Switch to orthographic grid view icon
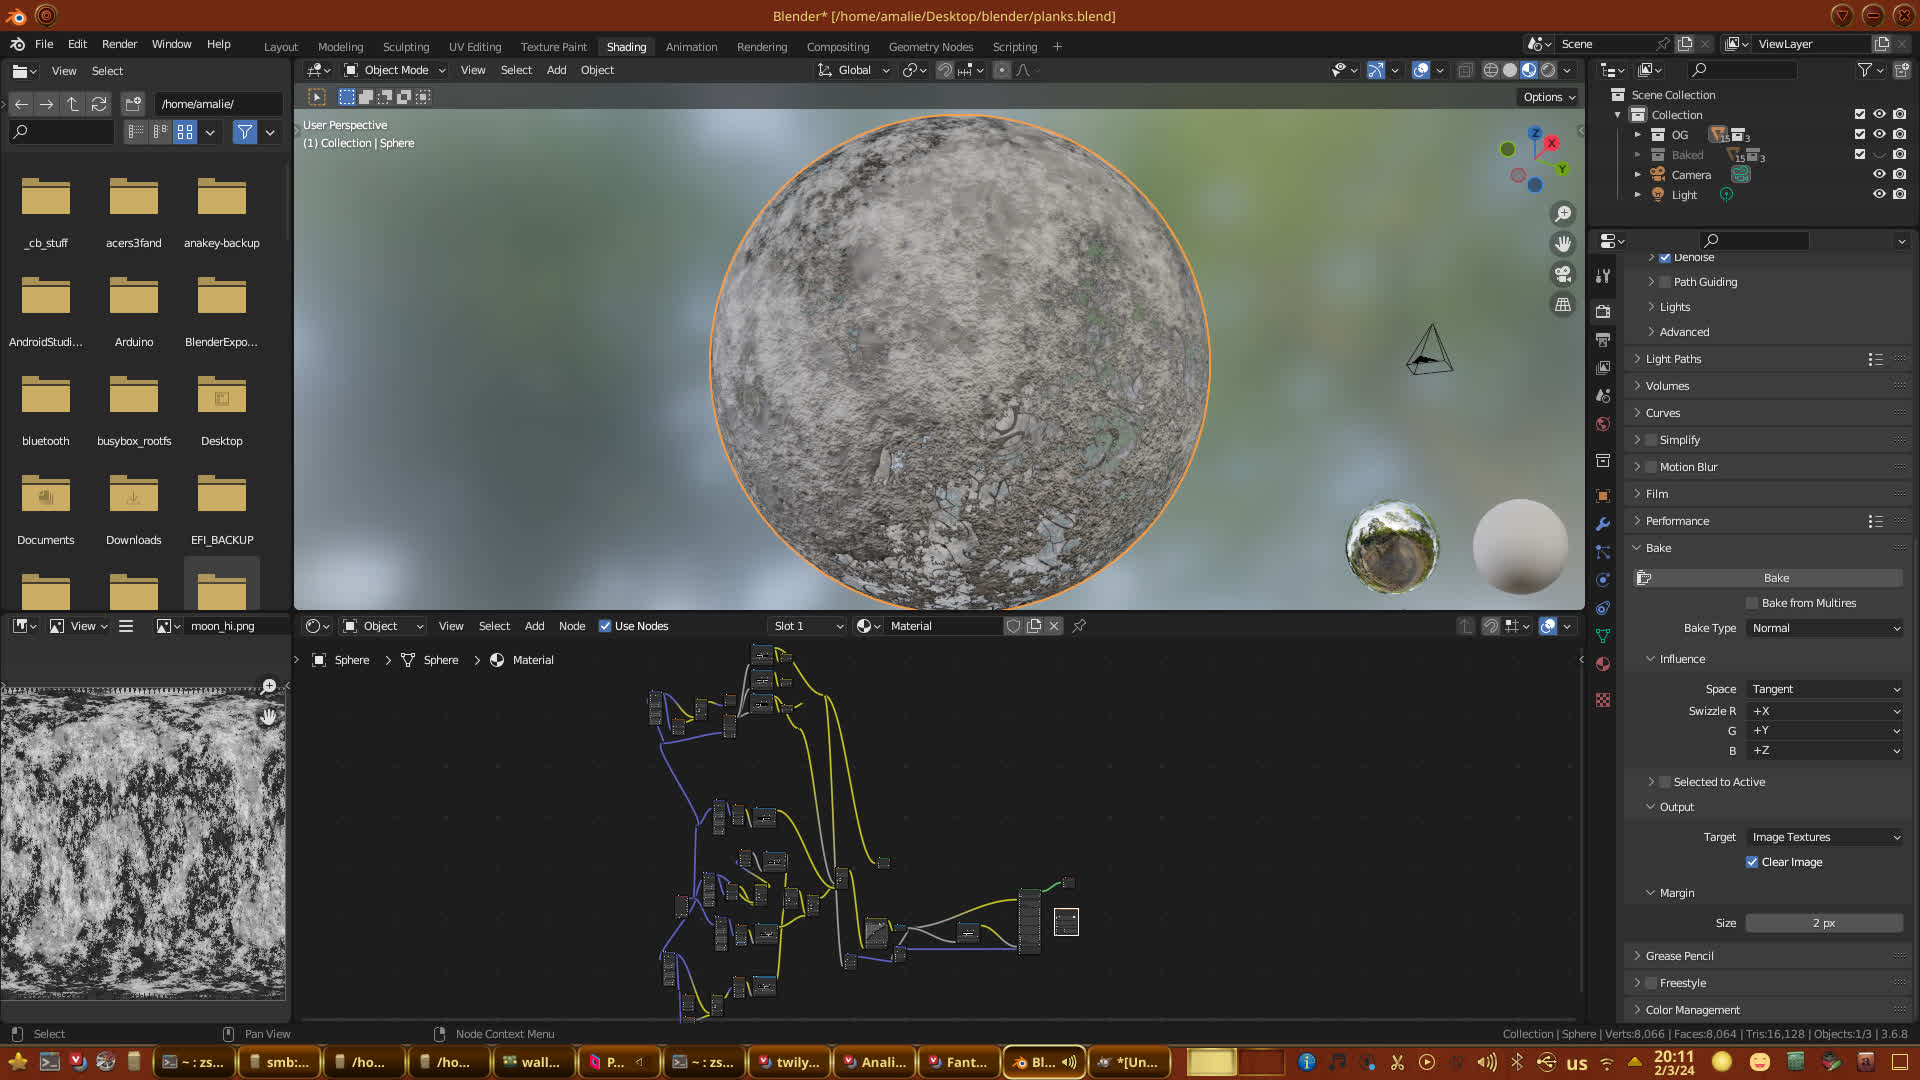 [x=1563, y=305]
